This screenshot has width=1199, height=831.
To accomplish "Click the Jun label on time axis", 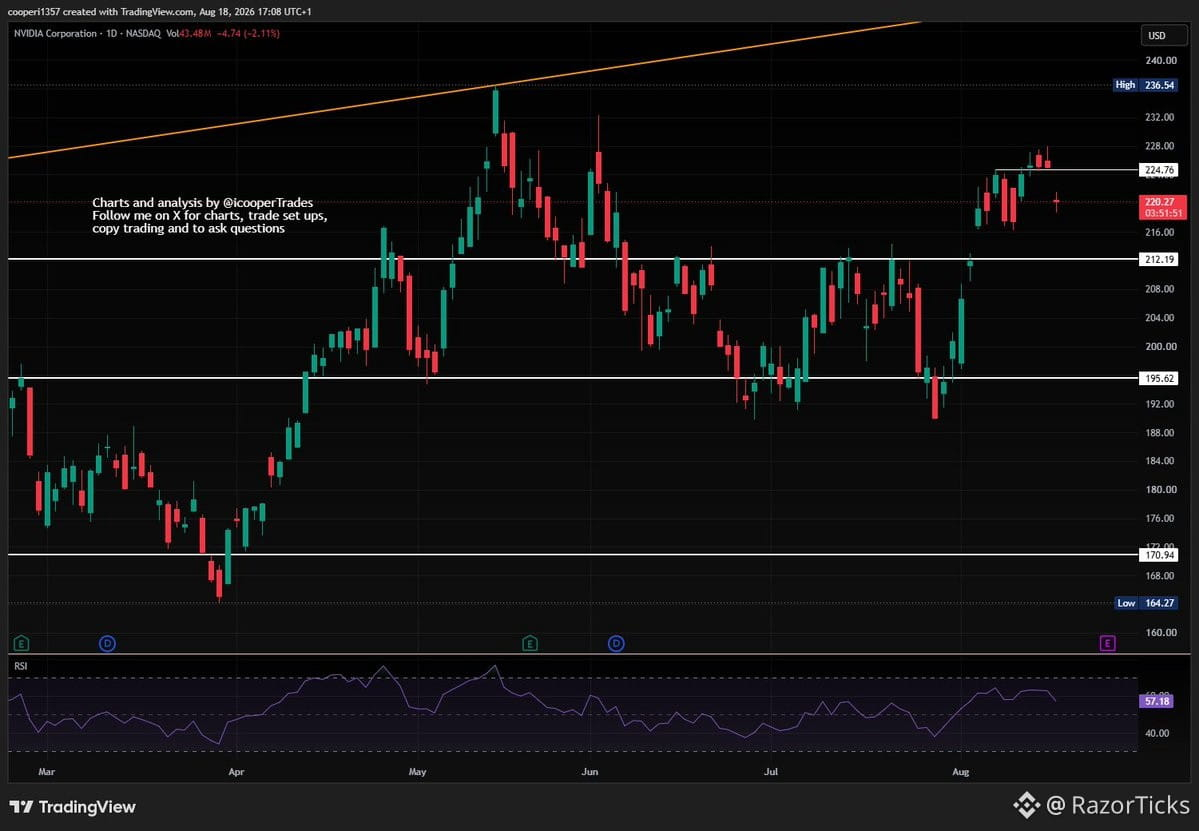I will [590, 771].
